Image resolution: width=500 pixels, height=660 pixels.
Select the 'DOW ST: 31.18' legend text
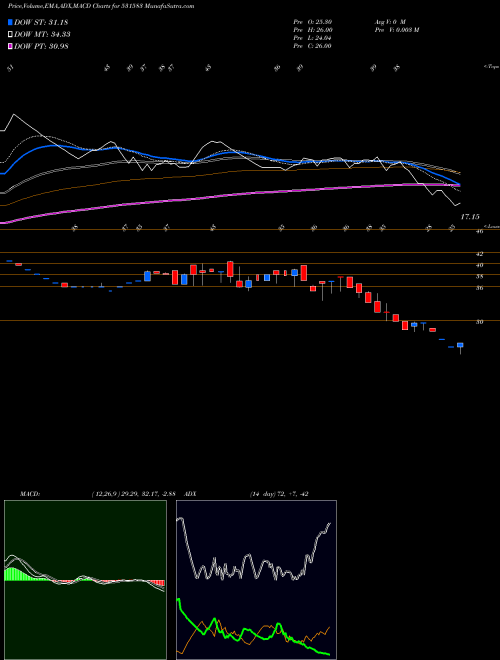coord(41,22)
